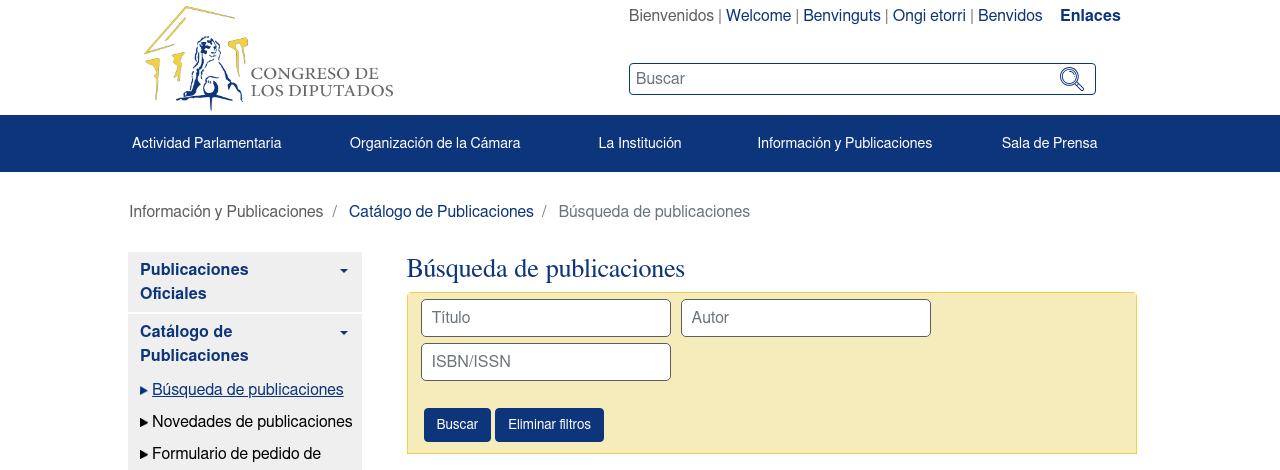Viewport: 1280px width, 470px height.
Task: Open the Congreso de los Diputados logo homepage
Action: pyautogui.click(x=268, y=58)
